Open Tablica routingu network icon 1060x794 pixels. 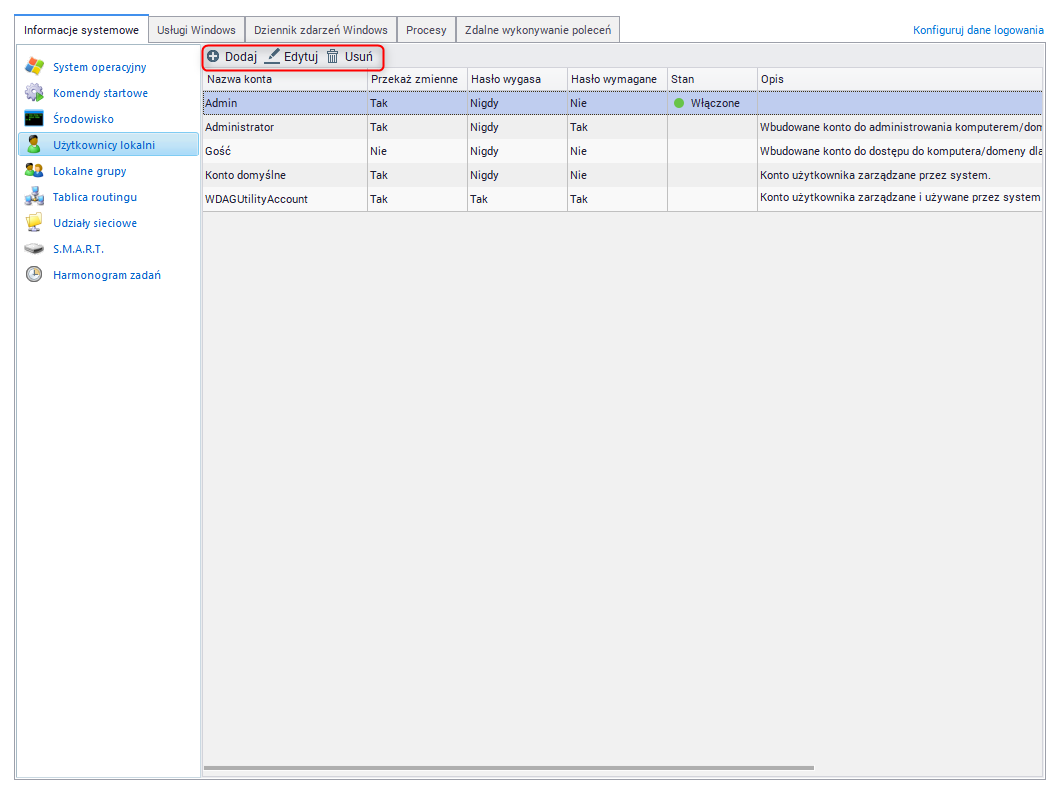(x=34, y=197)
